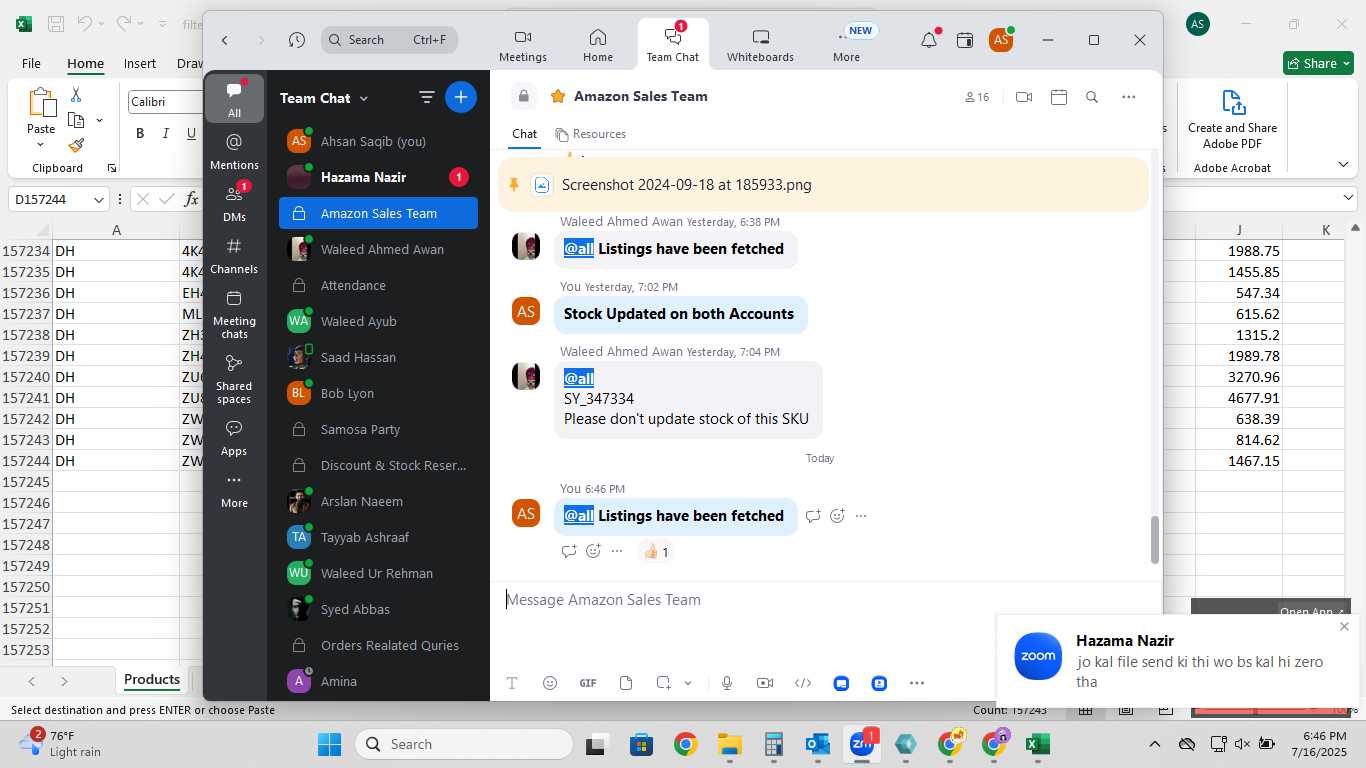Open the emoji picker in composer
Image resolution: width=1366 pixels, height=768 pixels.
tap(550, 683)
